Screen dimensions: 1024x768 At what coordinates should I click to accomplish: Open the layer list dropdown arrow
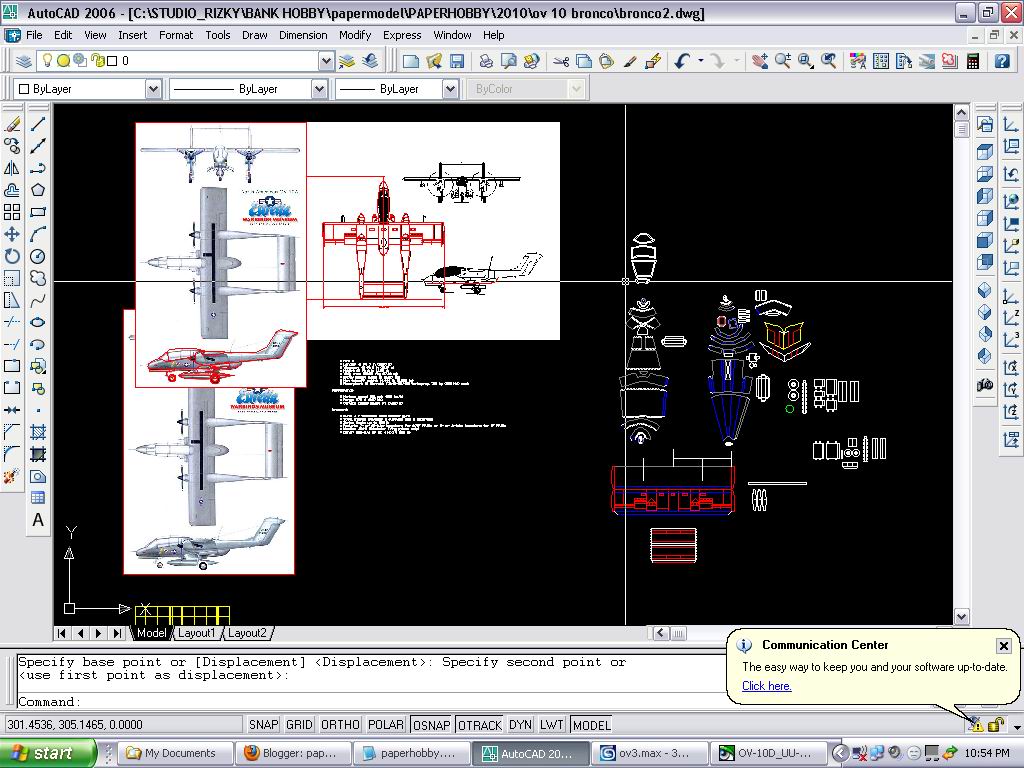point(326,61)
